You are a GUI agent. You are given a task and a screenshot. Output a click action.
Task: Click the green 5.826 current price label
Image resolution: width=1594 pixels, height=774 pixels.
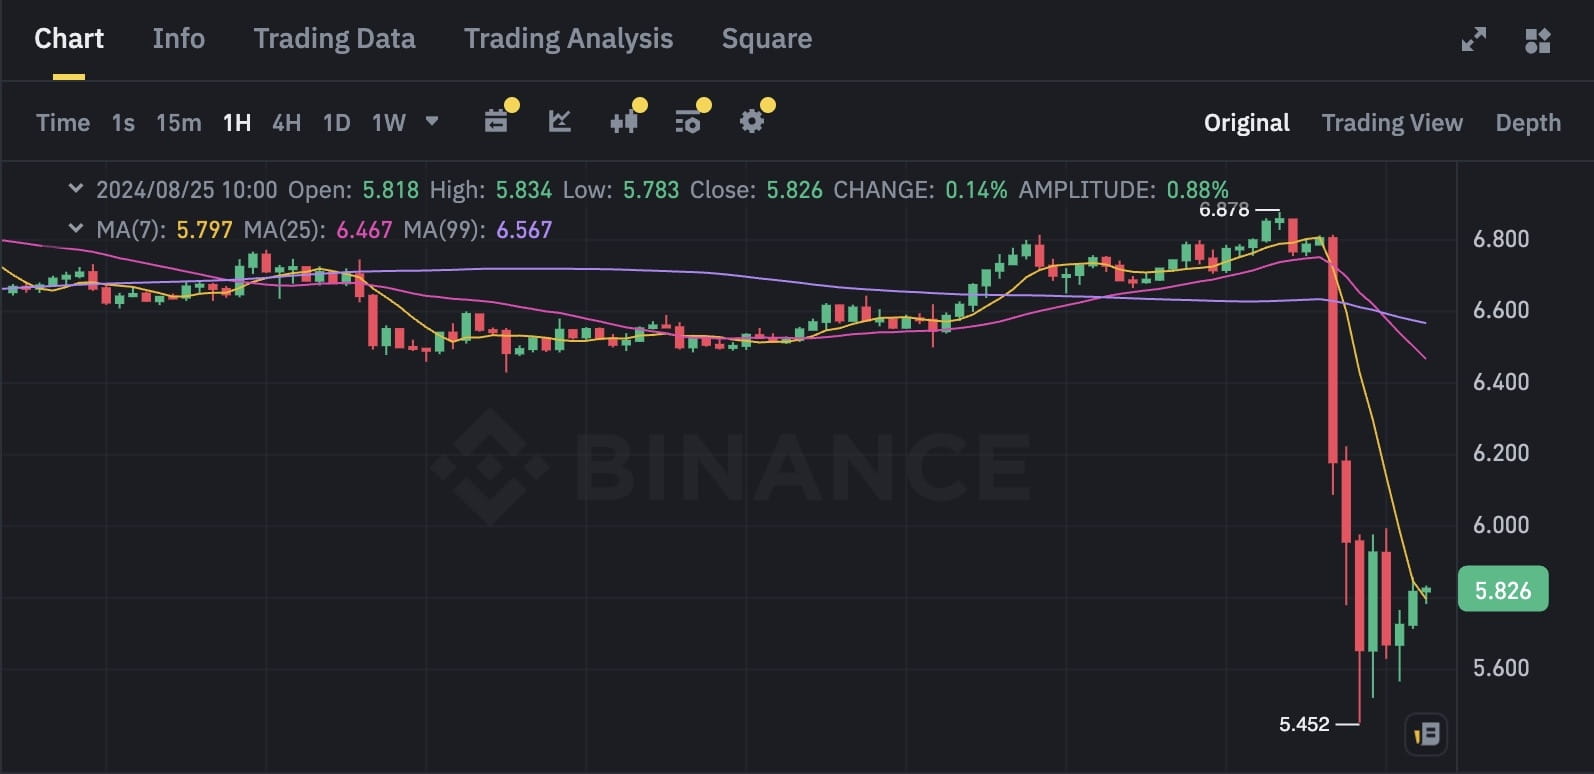click(1502, 590)
